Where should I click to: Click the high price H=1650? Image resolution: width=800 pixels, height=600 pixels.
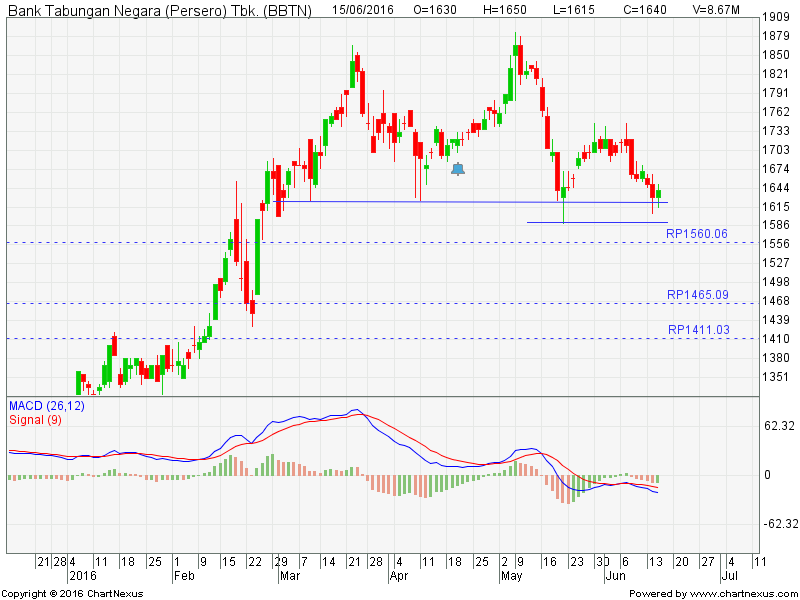[505, 10]
